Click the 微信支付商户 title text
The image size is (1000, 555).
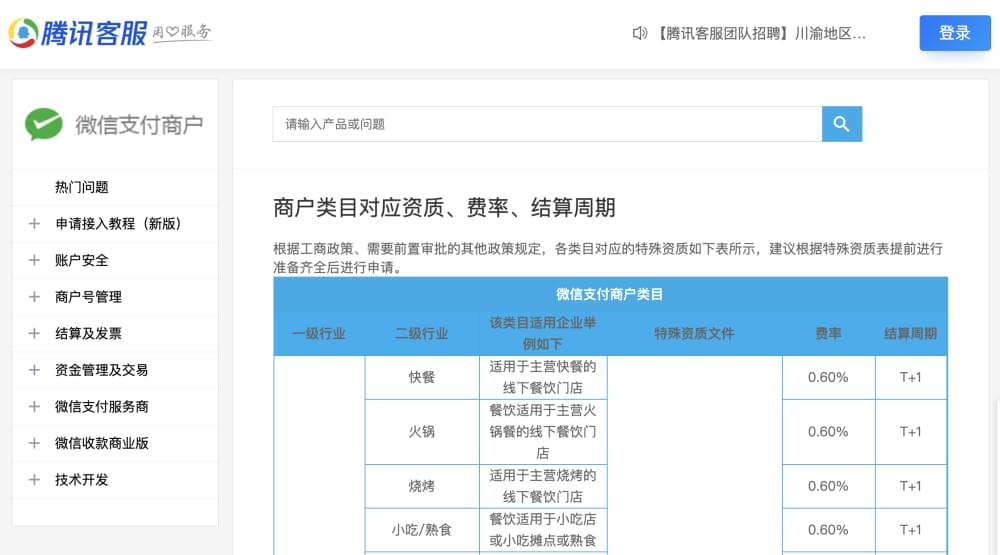click(139, 125)
